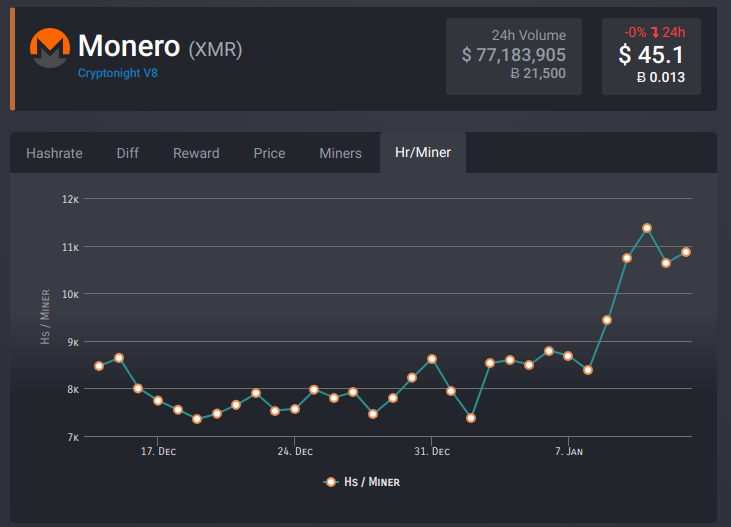The width and height of the screenshot is (731, 527).
Task: Switch to the Diff tab
Action: click(x=127, y=153)
